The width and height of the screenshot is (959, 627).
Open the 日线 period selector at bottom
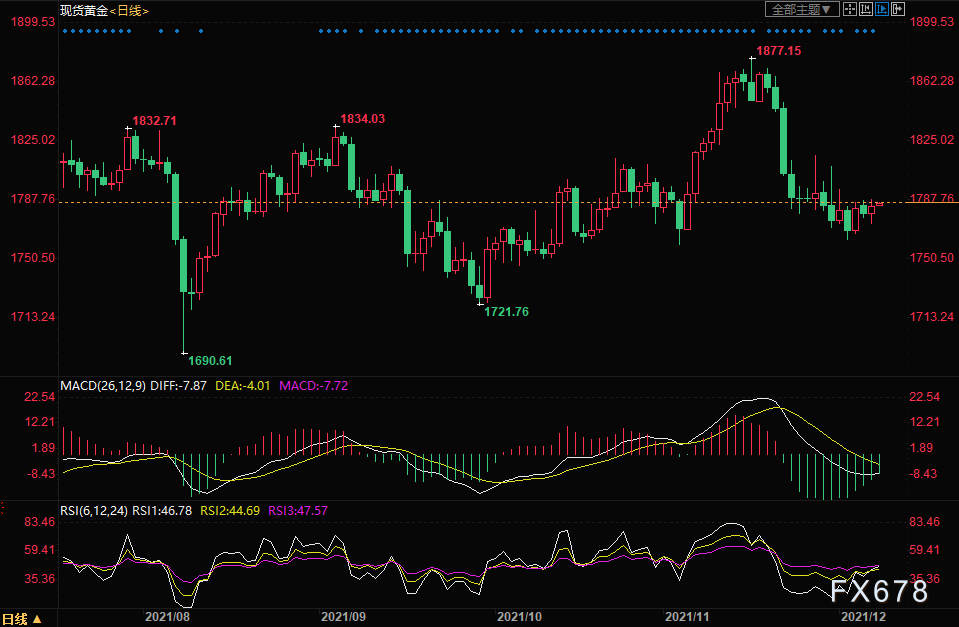(x=22, y=618)
